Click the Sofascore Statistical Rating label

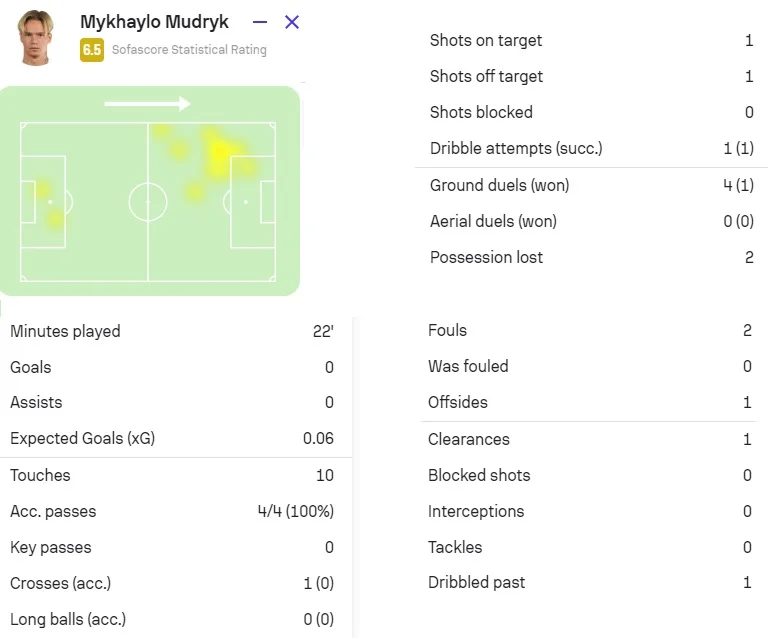[x=189, y=50]
